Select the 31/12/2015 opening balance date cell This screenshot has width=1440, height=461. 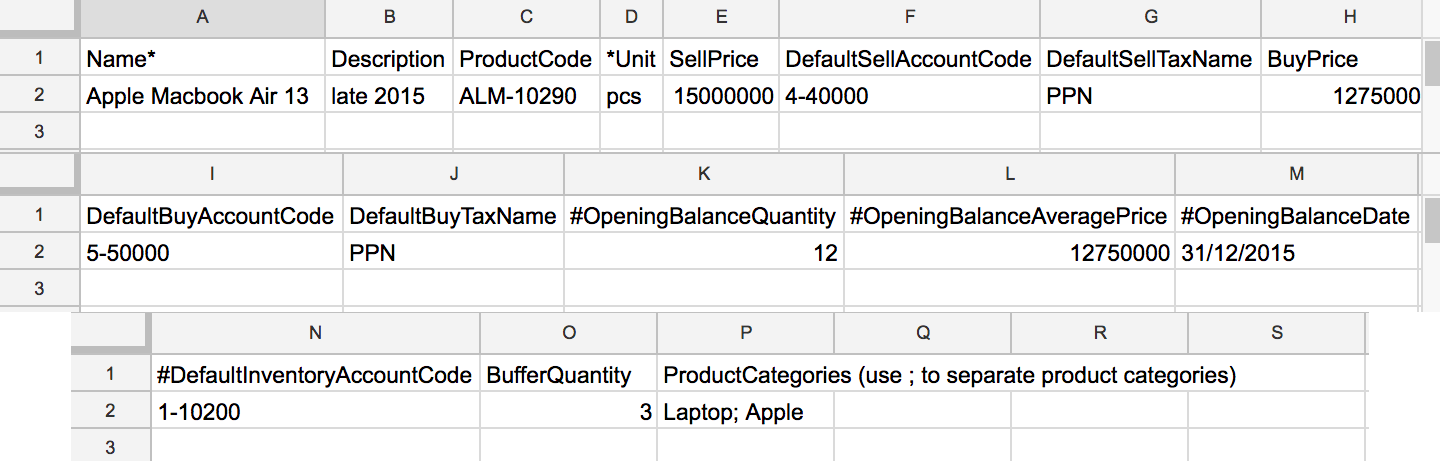point(1296,253)
